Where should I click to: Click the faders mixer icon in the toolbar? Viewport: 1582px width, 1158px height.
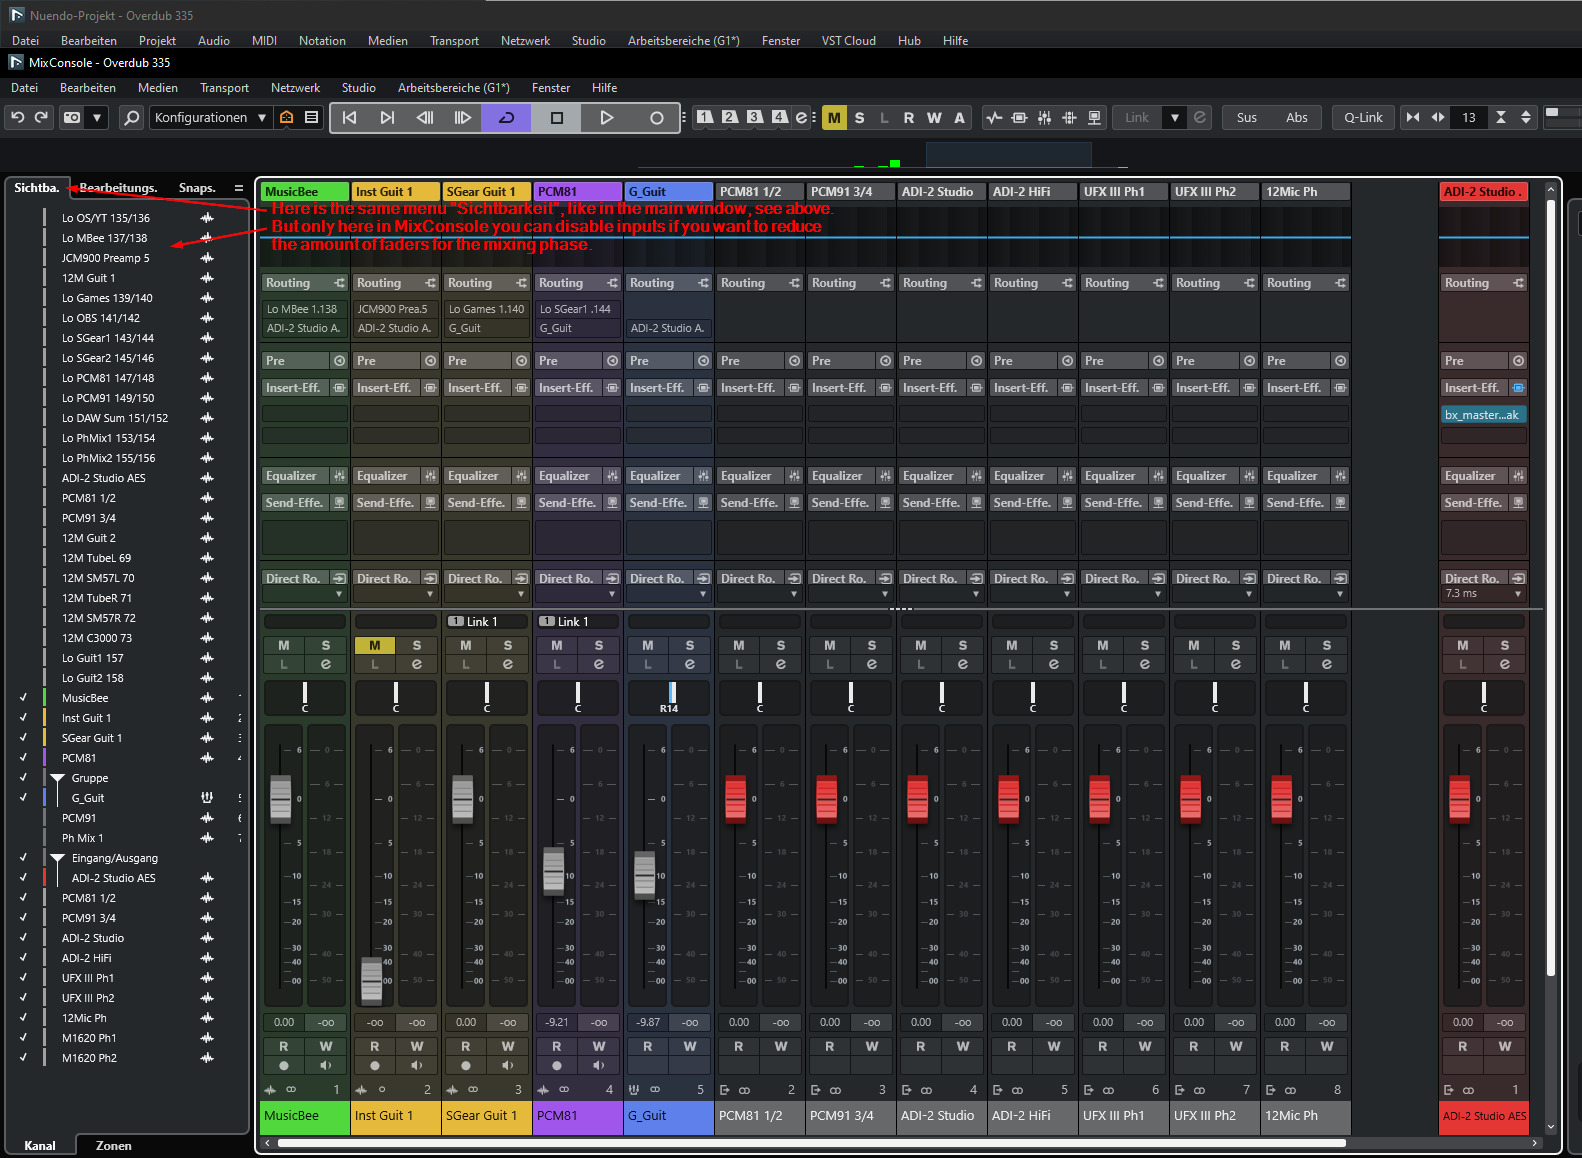pos(1044,117)
